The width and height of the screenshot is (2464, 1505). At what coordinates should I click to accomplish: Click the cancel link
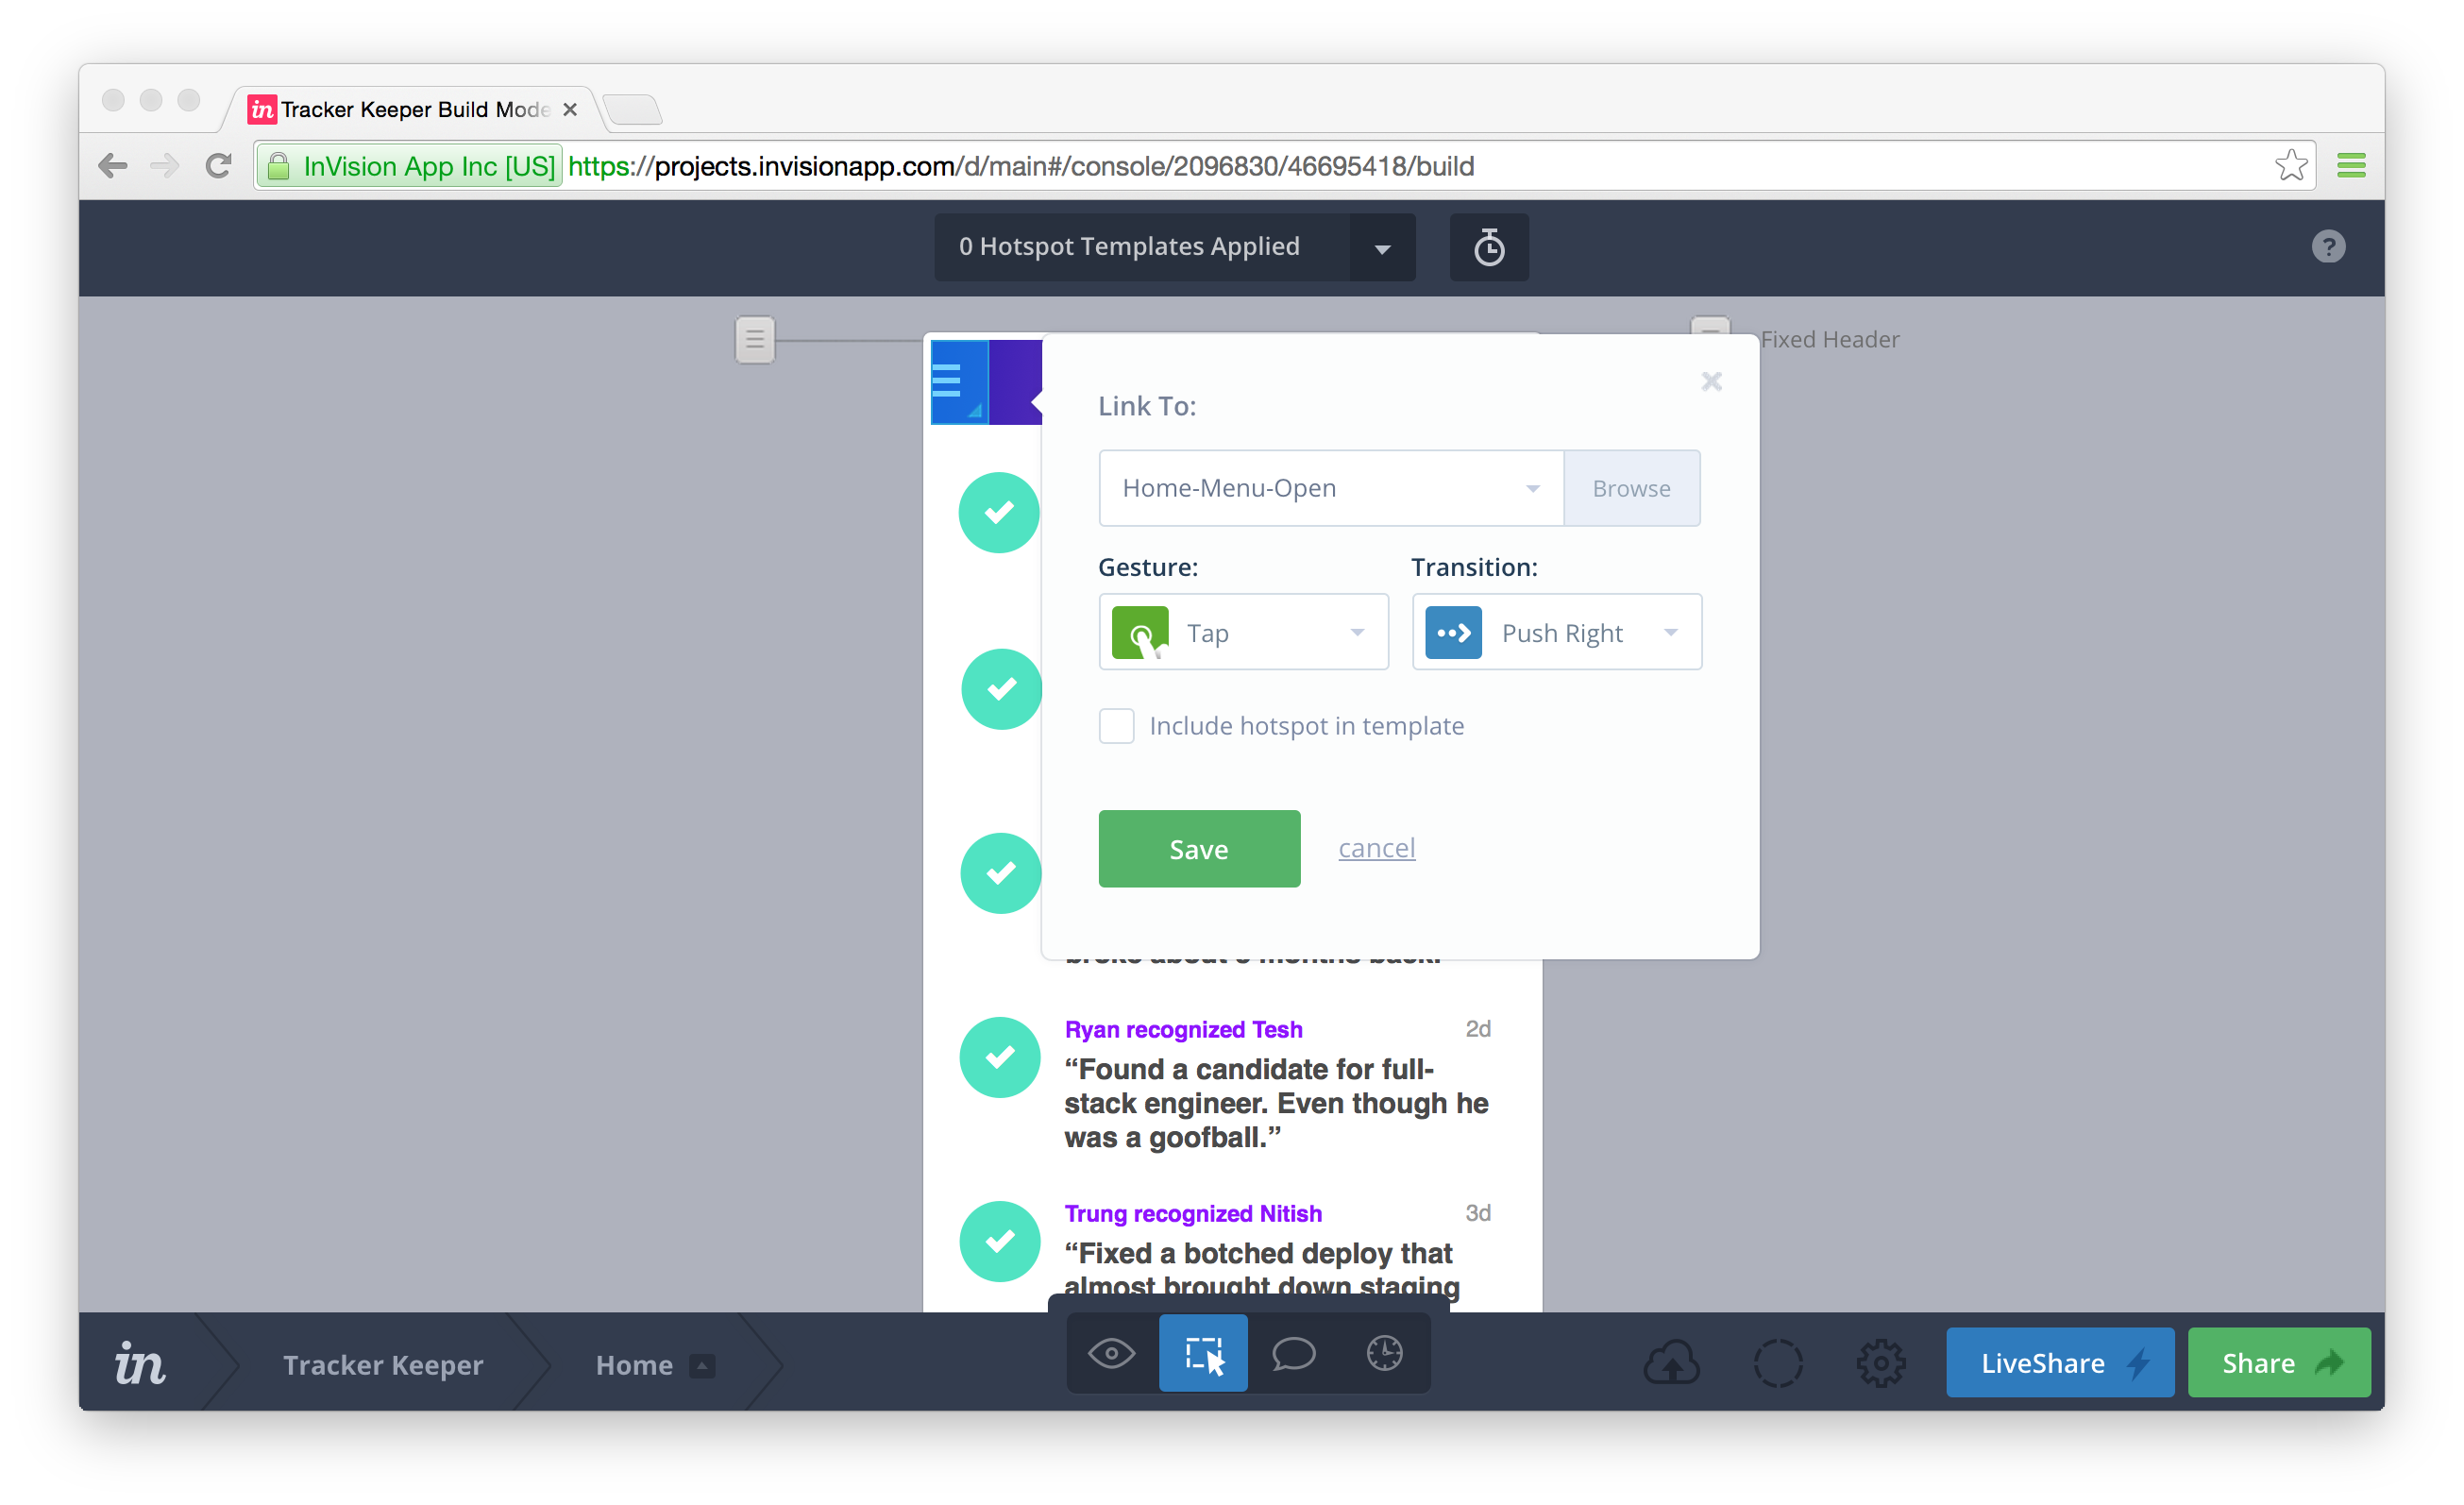(x=1376, y=848)
